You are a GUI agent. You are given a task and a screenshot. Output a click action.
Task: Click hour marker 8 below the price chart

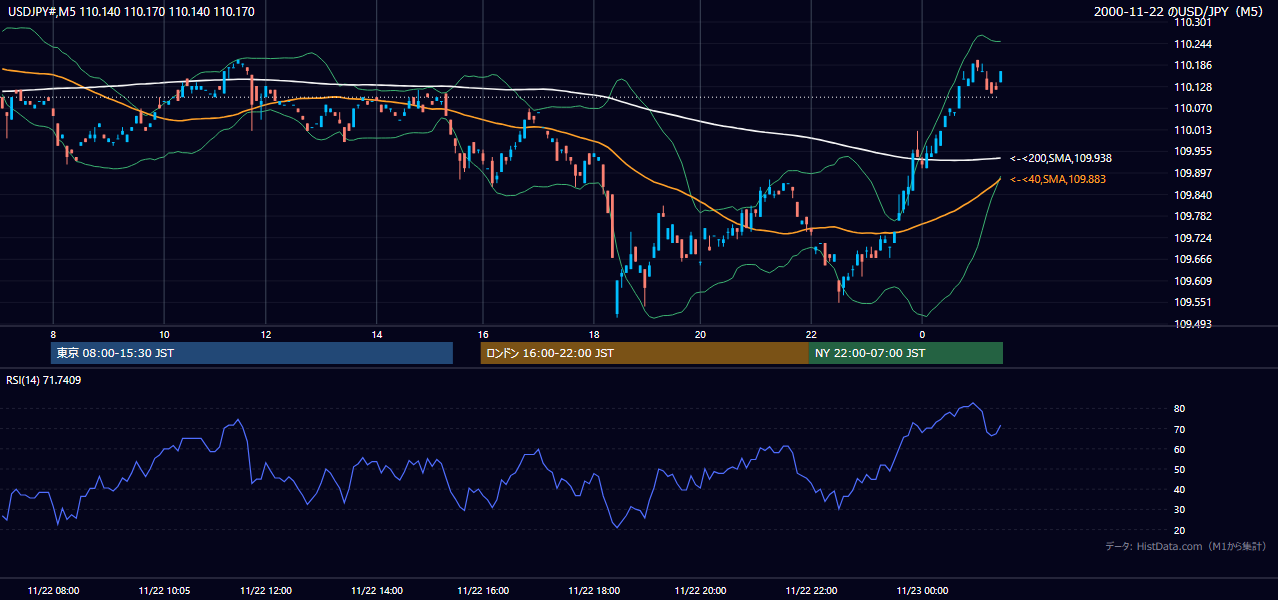click(x=53, y=334)
